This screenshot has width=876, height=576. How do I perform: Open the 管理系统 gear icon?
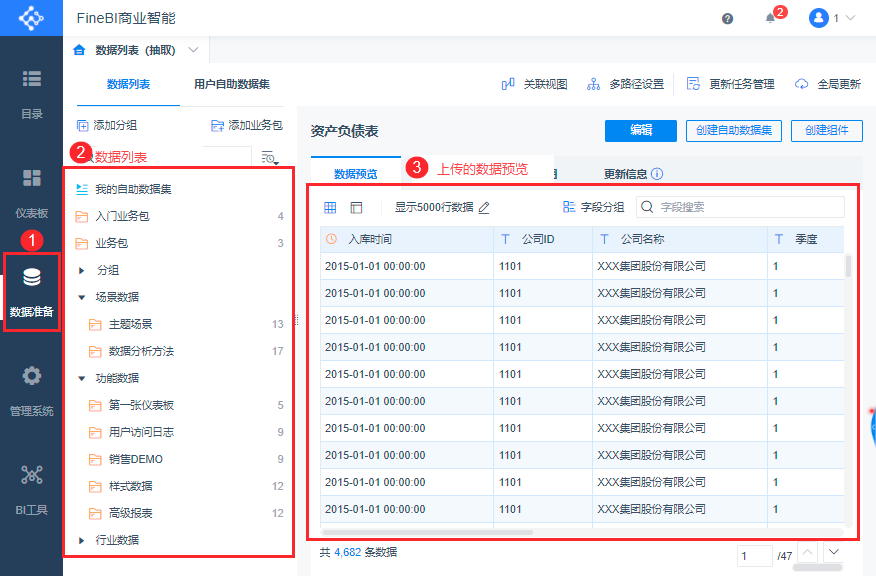[32, 375]
